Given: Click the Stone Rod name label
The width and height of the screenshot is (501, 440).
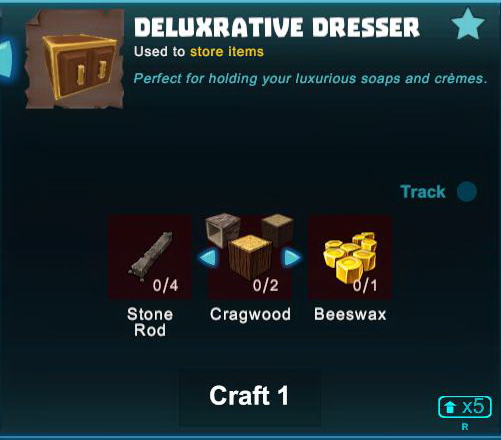Looking at the screenshot, I should 150,322.
